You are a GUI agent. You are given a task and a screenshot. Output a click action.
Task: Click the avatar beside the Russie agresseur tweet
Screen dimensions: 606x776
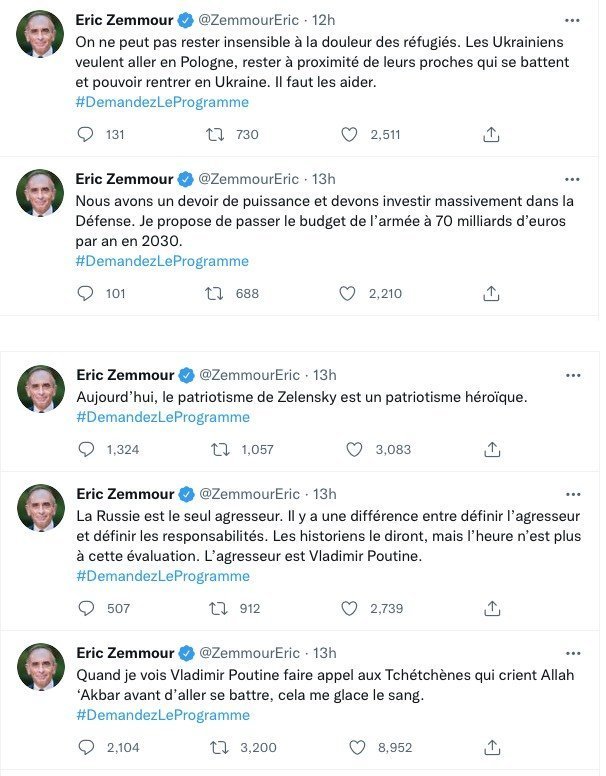[x=41, y=508]
